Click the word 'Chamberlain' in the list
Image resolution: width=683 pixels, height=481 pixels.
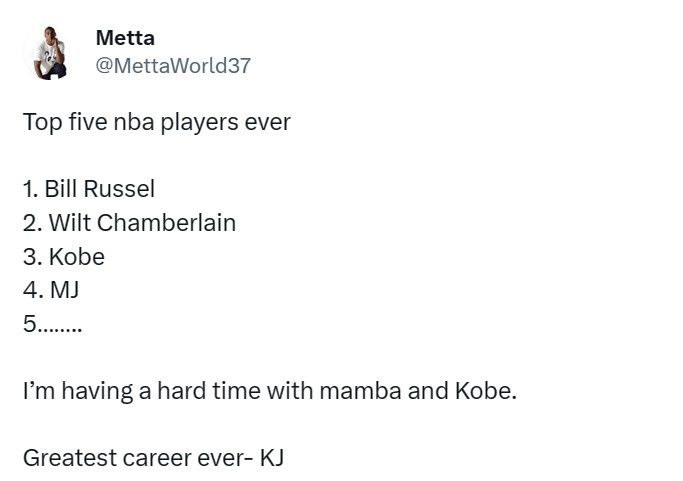pos(166,223)
